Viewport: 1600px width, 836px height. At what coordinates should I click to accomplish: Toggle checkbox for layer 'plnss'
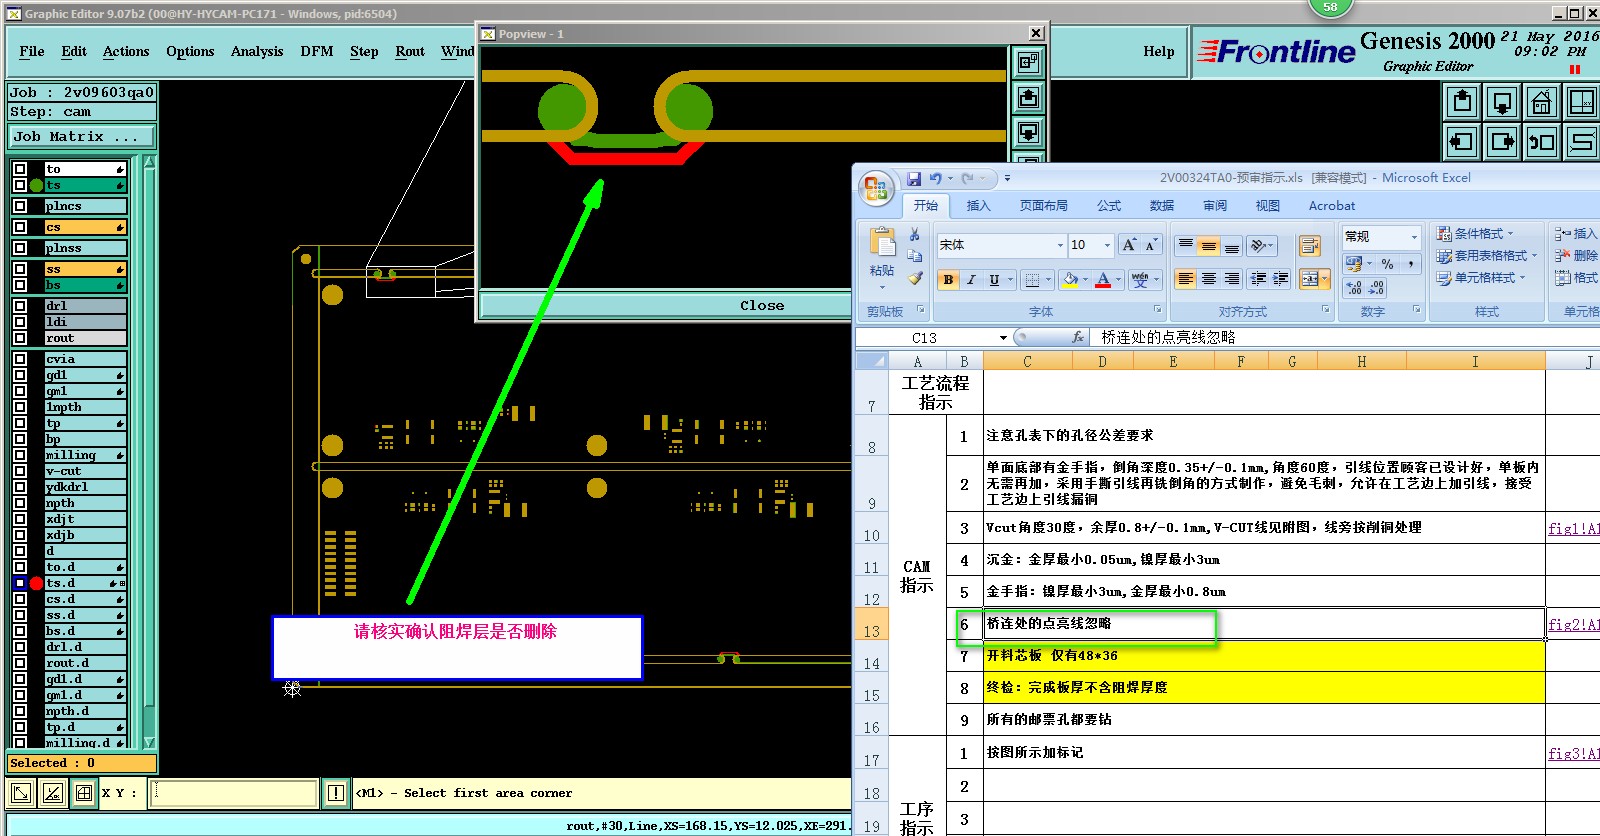click(20, 248)
